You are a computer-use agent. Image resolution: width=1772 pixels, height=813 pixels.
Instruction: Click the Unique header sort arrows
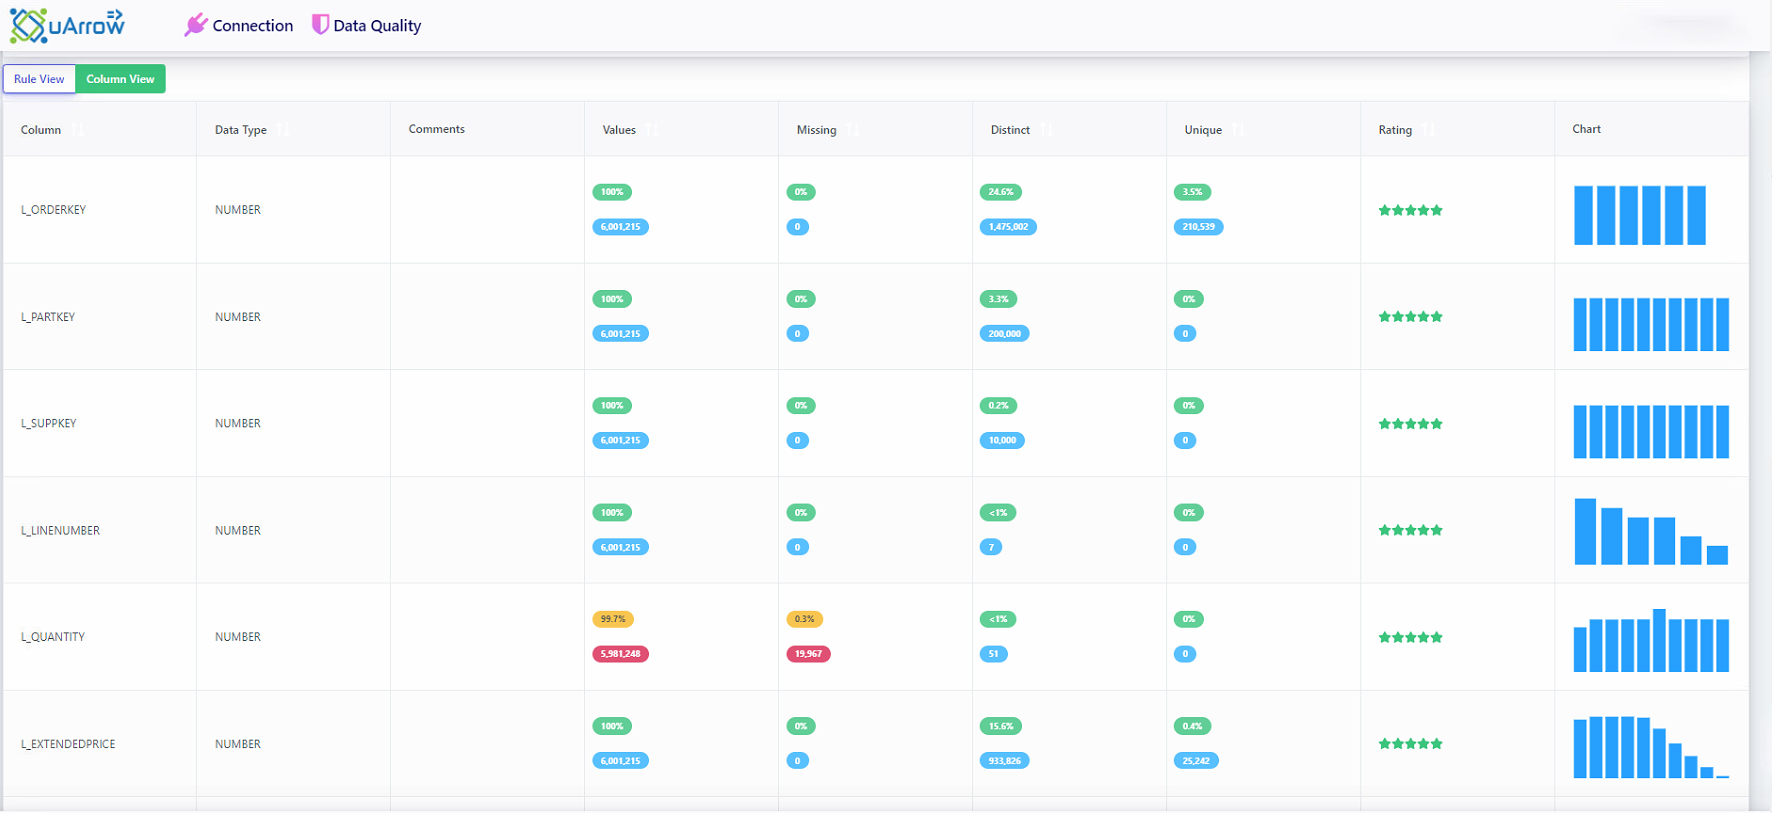pyautogui.click(x=1238, y=130)
